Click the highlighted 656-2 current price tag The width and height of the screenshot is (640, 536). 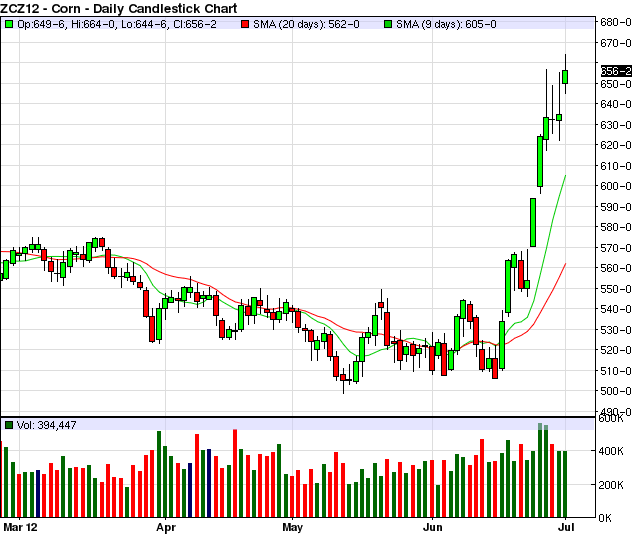pyautogui.click(x=616, y=71)
